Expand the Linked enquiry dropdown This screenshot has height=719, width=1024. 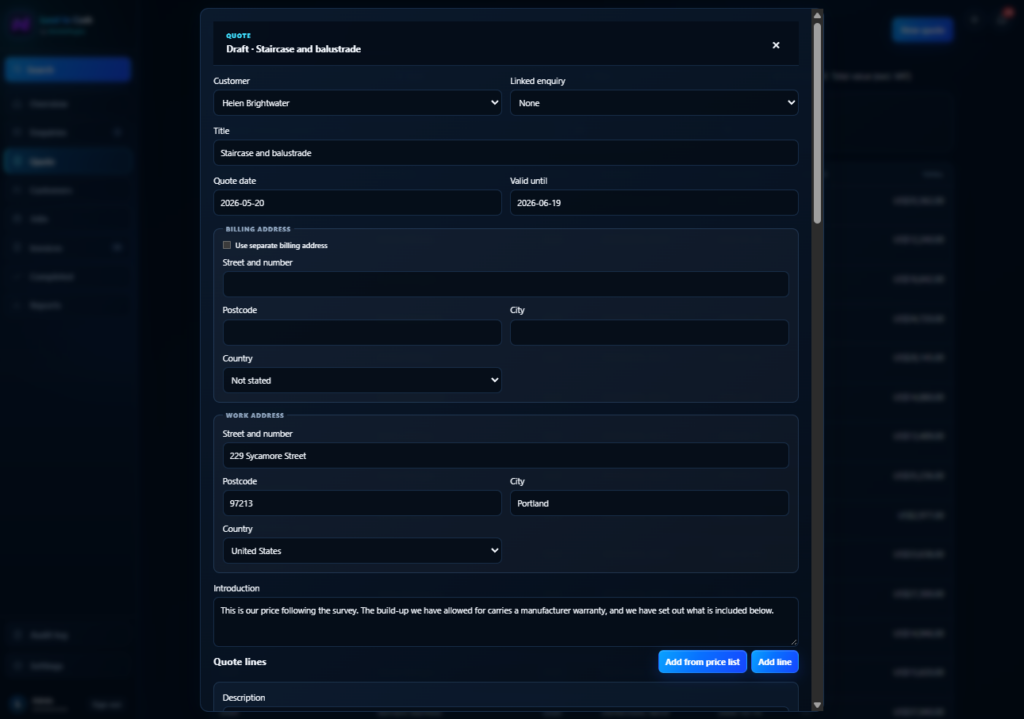(x=654, y=103)
